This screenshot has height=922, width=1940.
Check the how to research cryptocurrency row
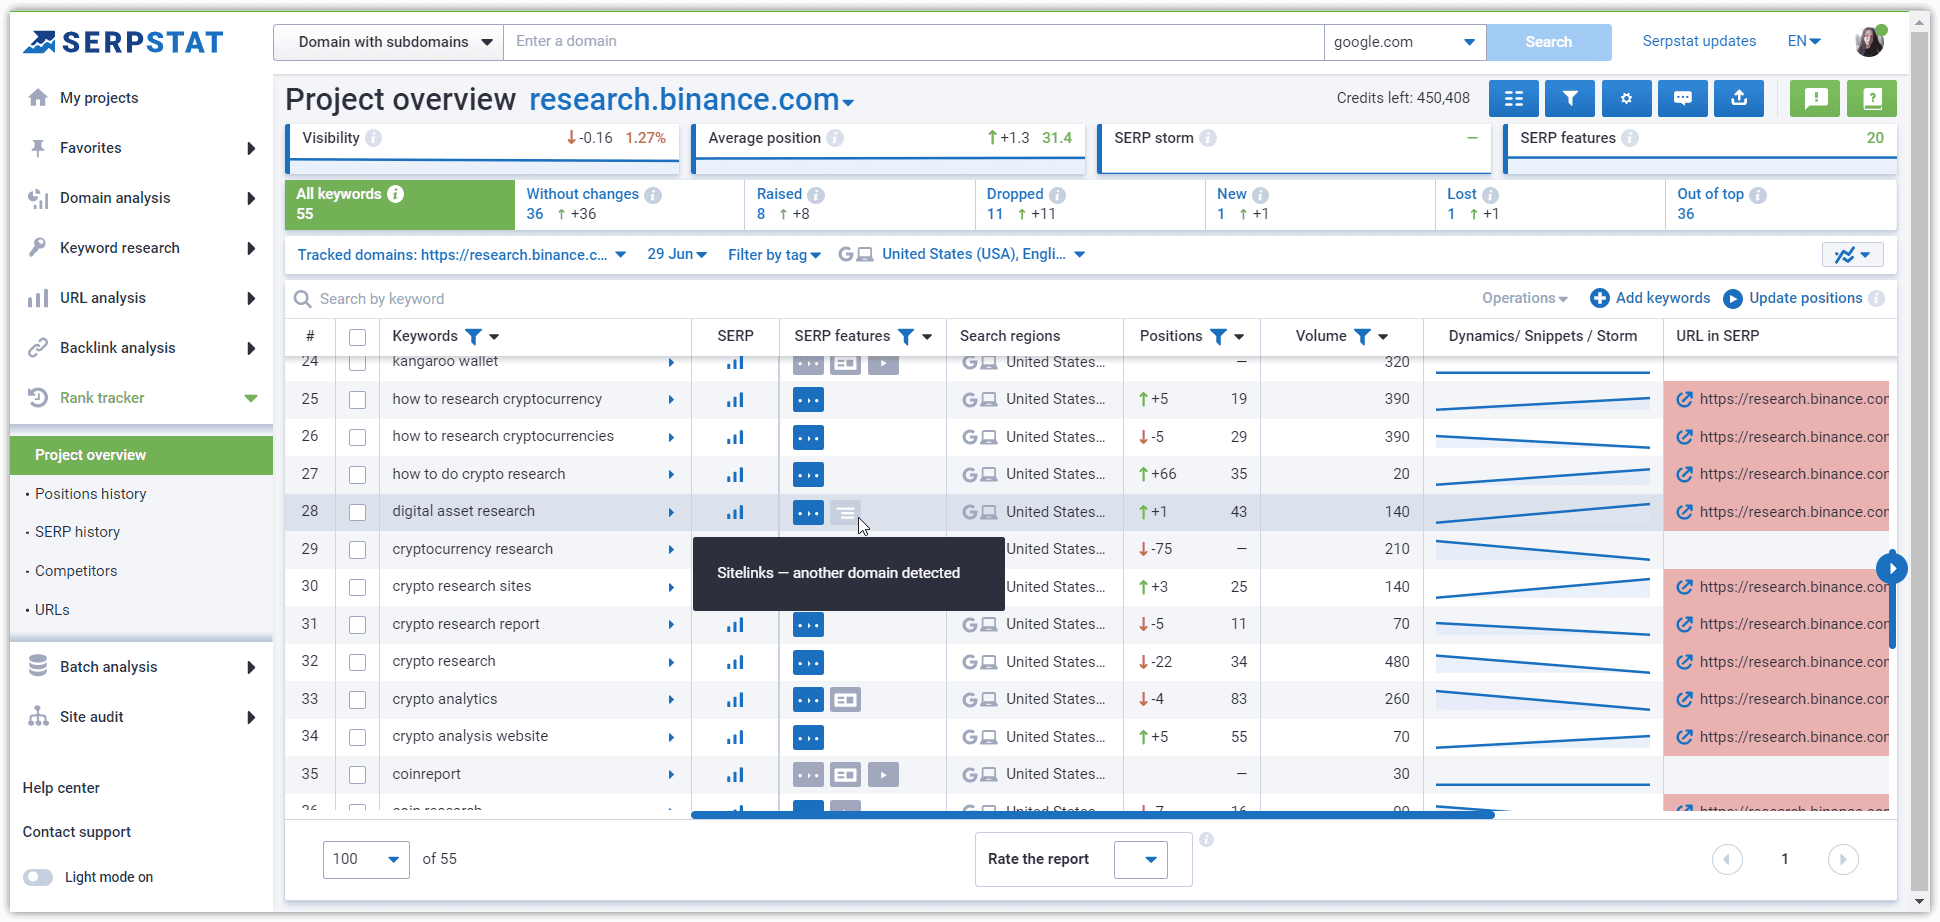coord(357,400)
